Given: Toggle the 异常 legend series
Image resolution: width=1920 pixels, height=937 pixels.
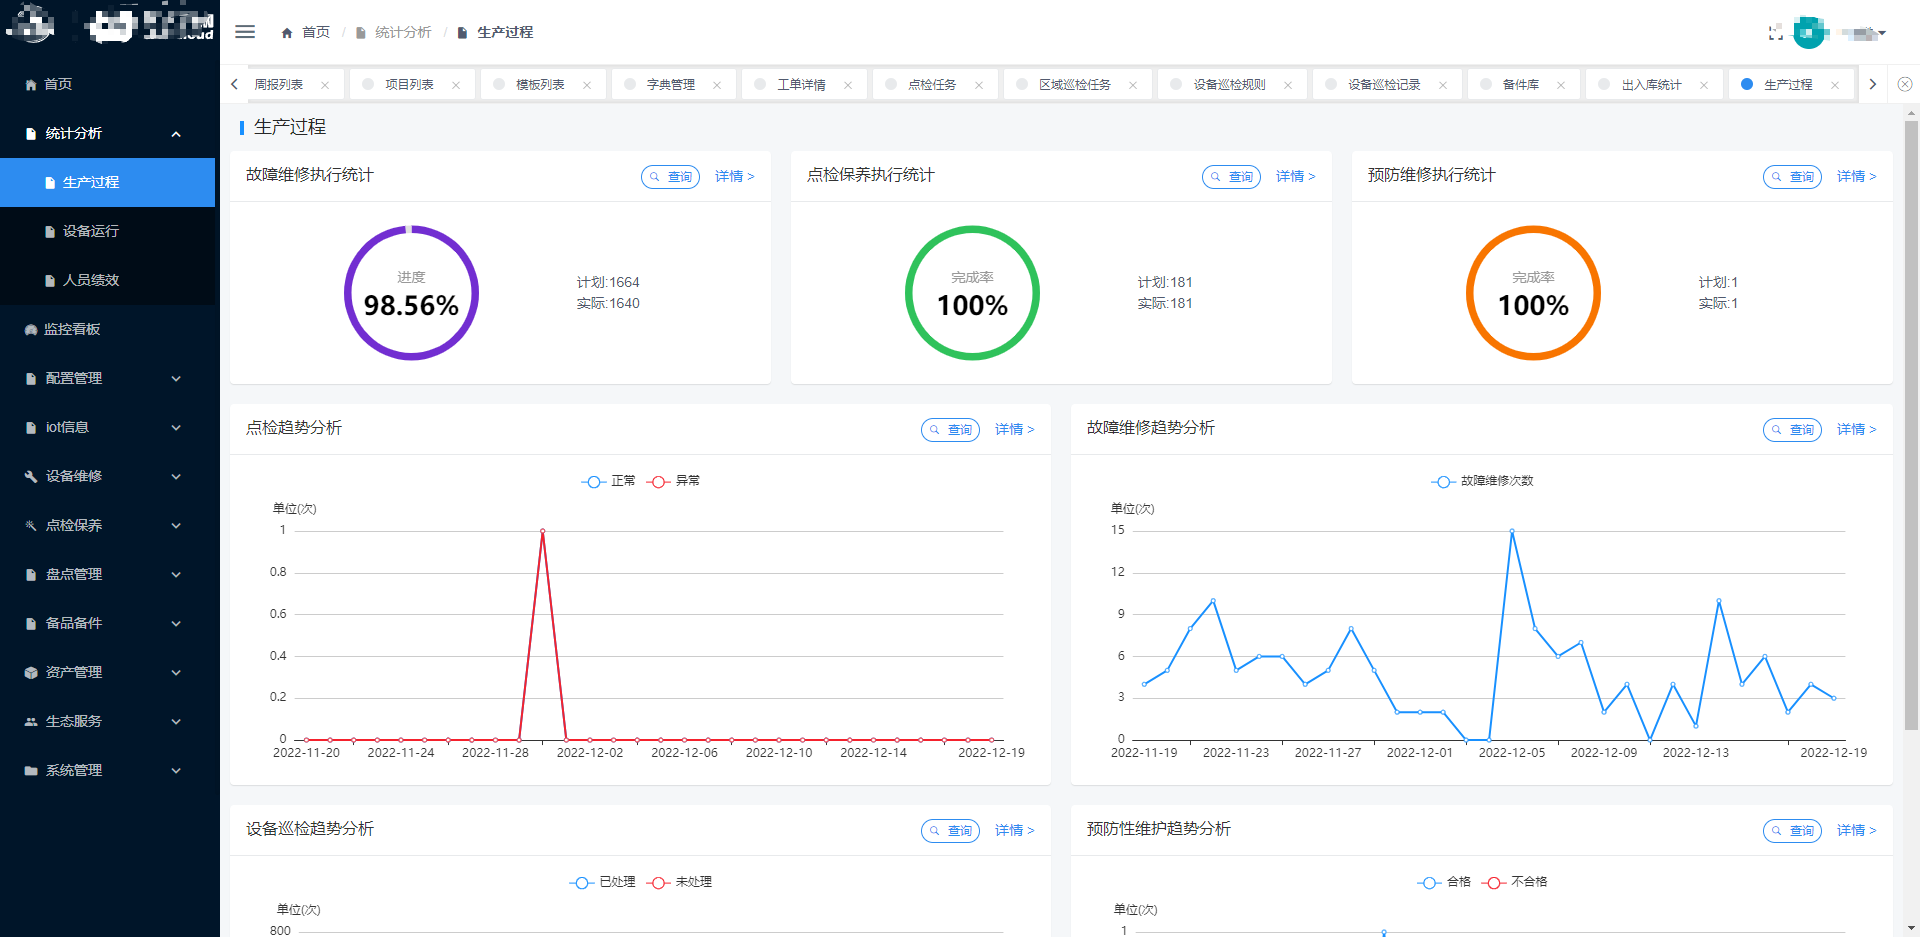Looking at the screenshot, I should click(x=673, y=481).
